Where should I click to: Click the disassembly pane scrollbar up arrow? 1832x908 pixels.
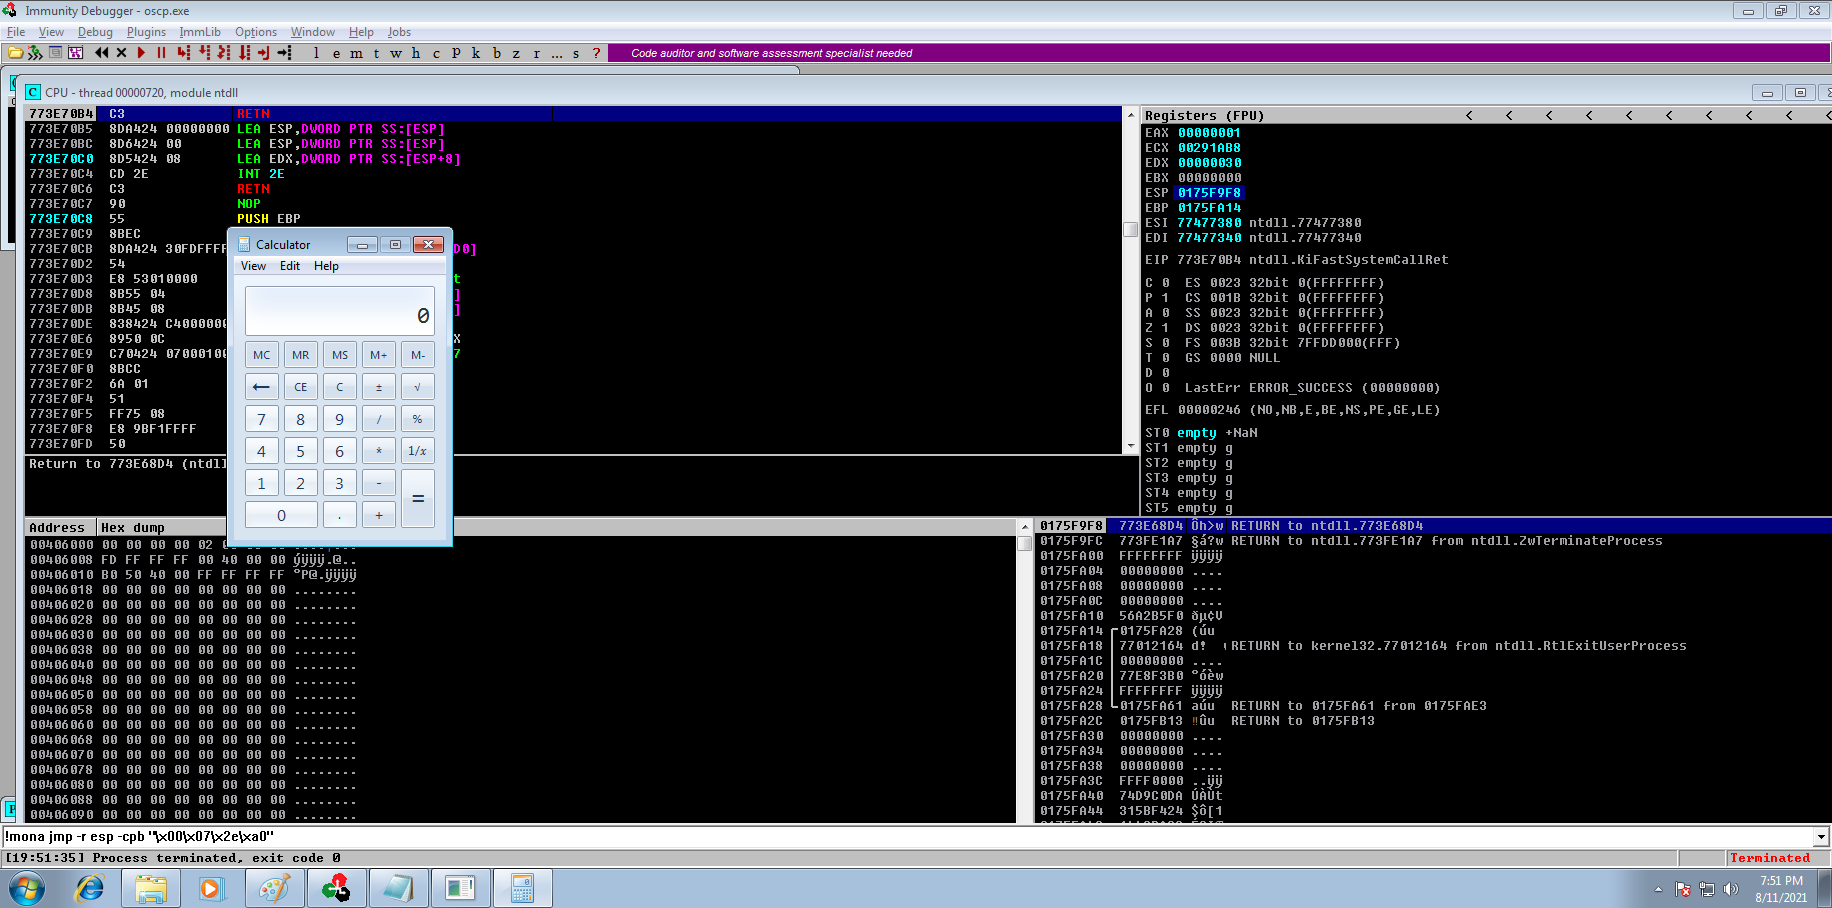tap(1131, 114)
